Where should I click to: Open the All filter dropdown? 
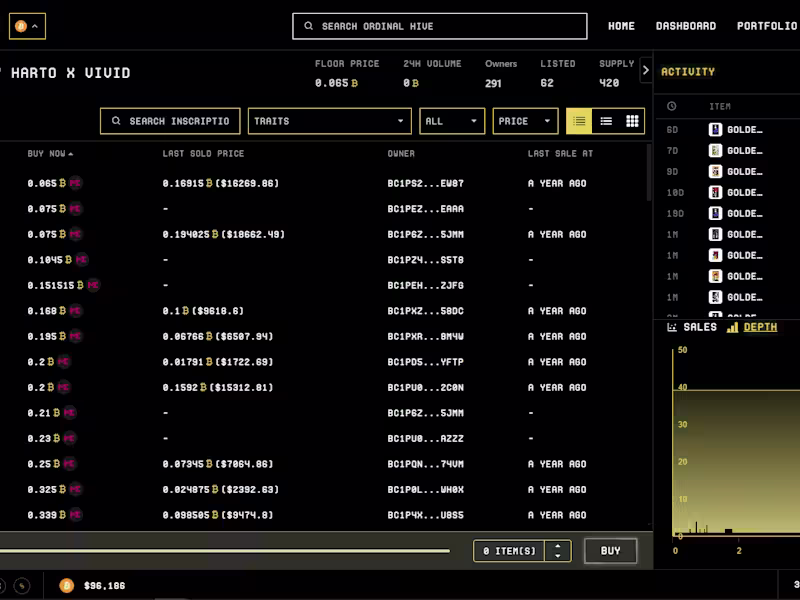452,121
